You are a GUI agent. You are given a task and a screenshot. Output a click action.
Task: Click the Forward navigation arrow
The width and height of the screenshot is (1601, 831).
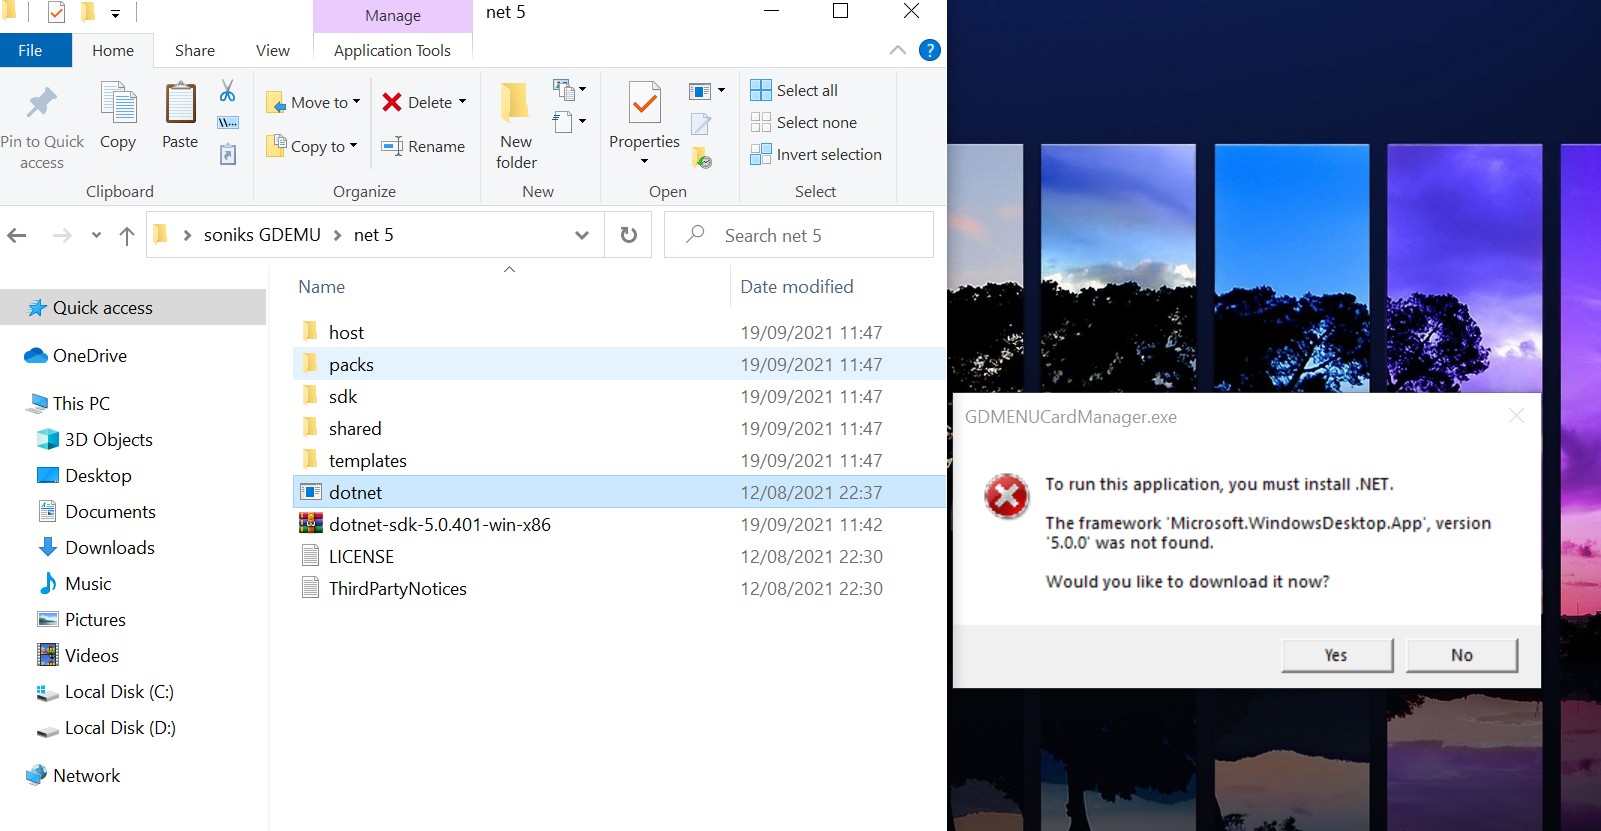point(62,235)
